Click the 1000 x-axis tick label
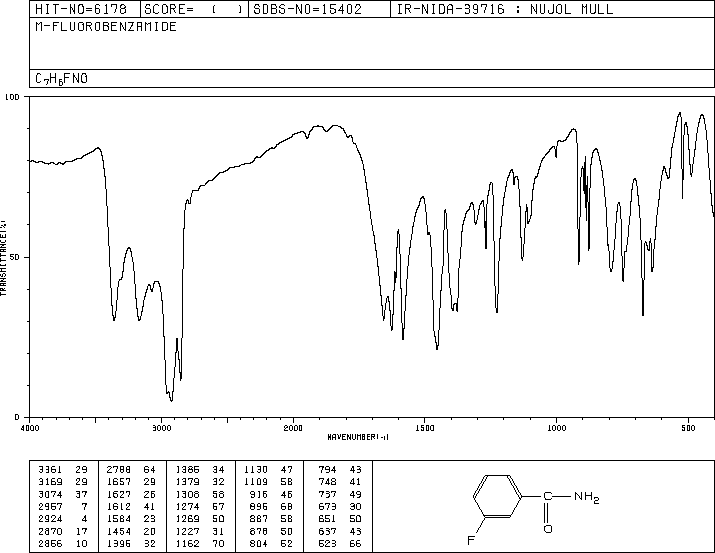 556,428
